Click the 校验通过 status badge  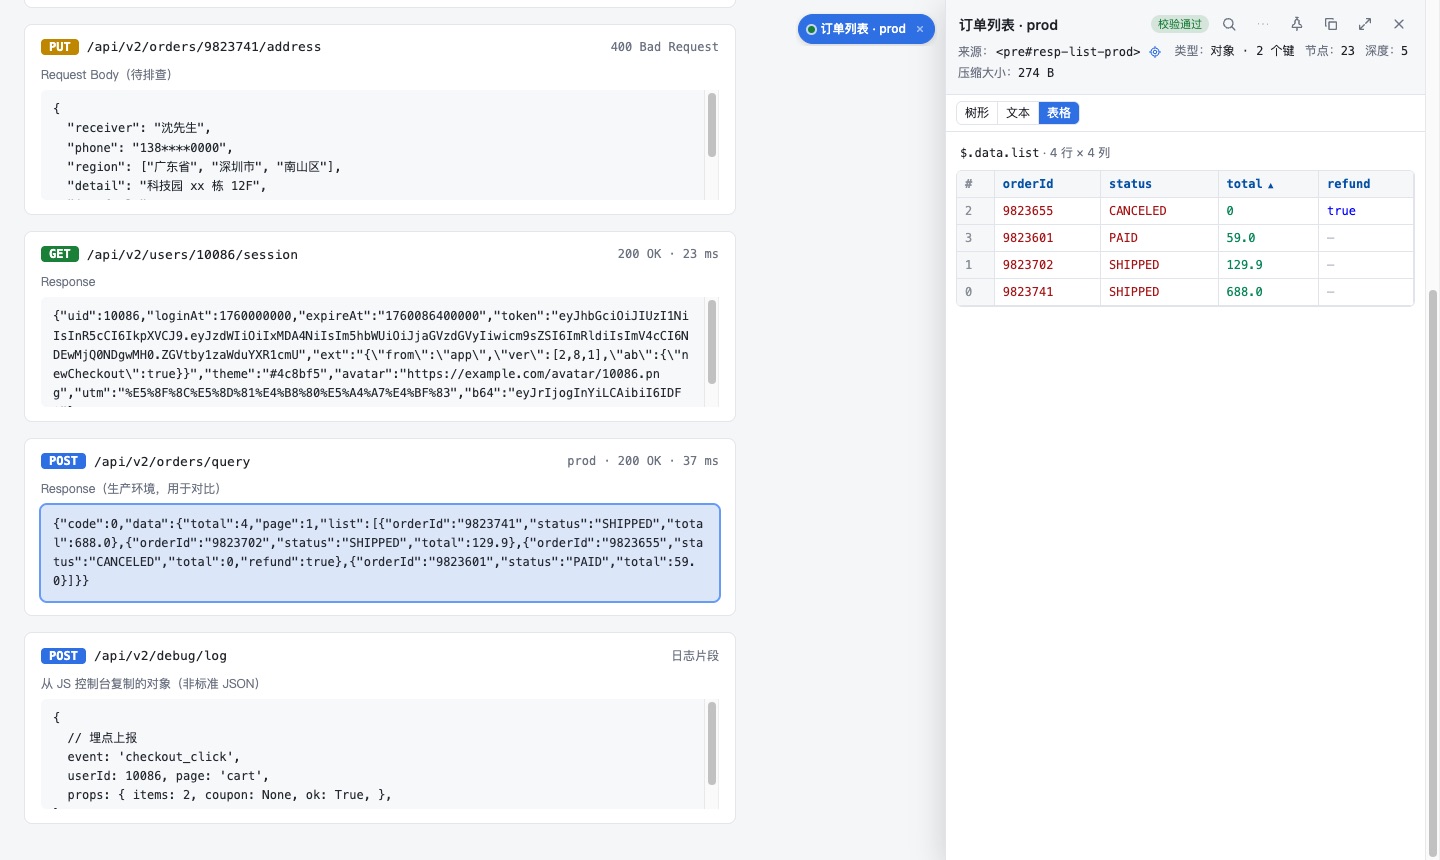tap(1180, 24)
